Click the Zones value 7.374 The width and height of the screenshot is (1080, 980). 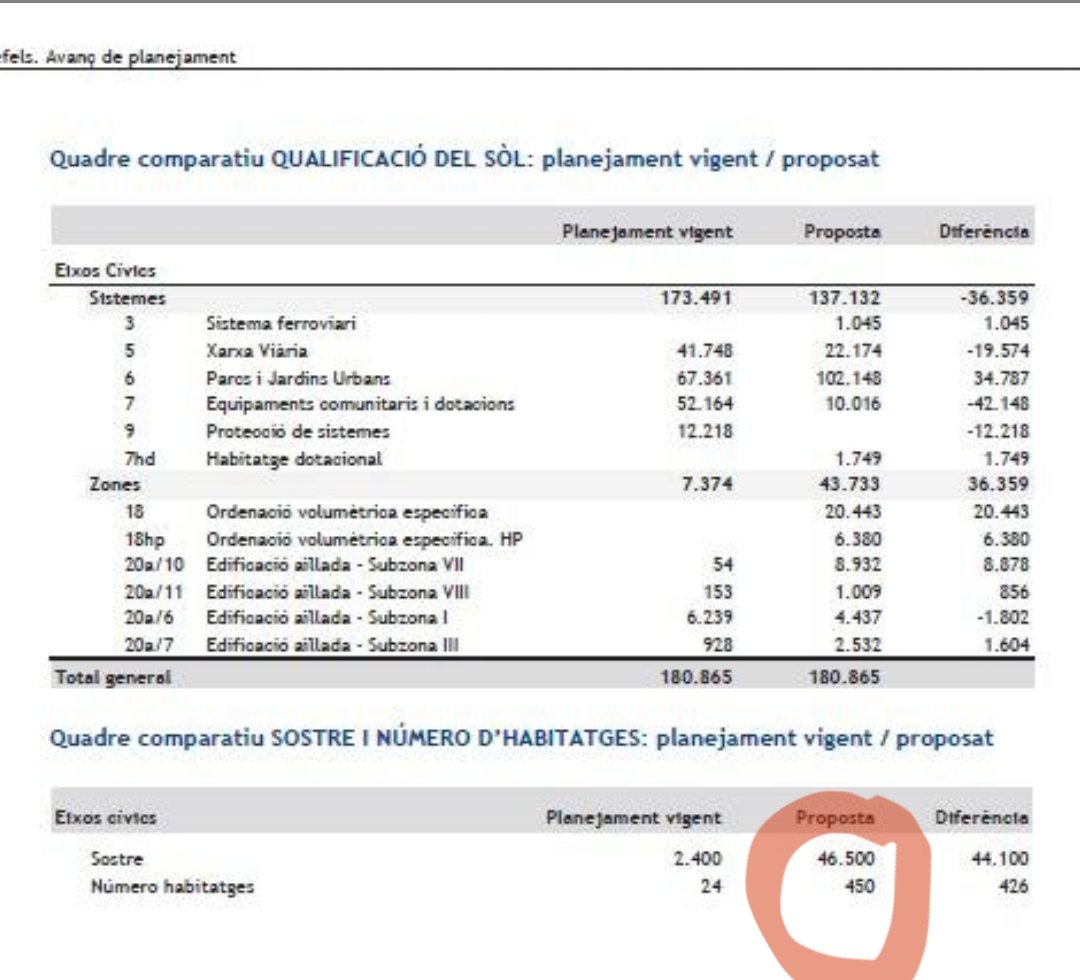point(707,485)
